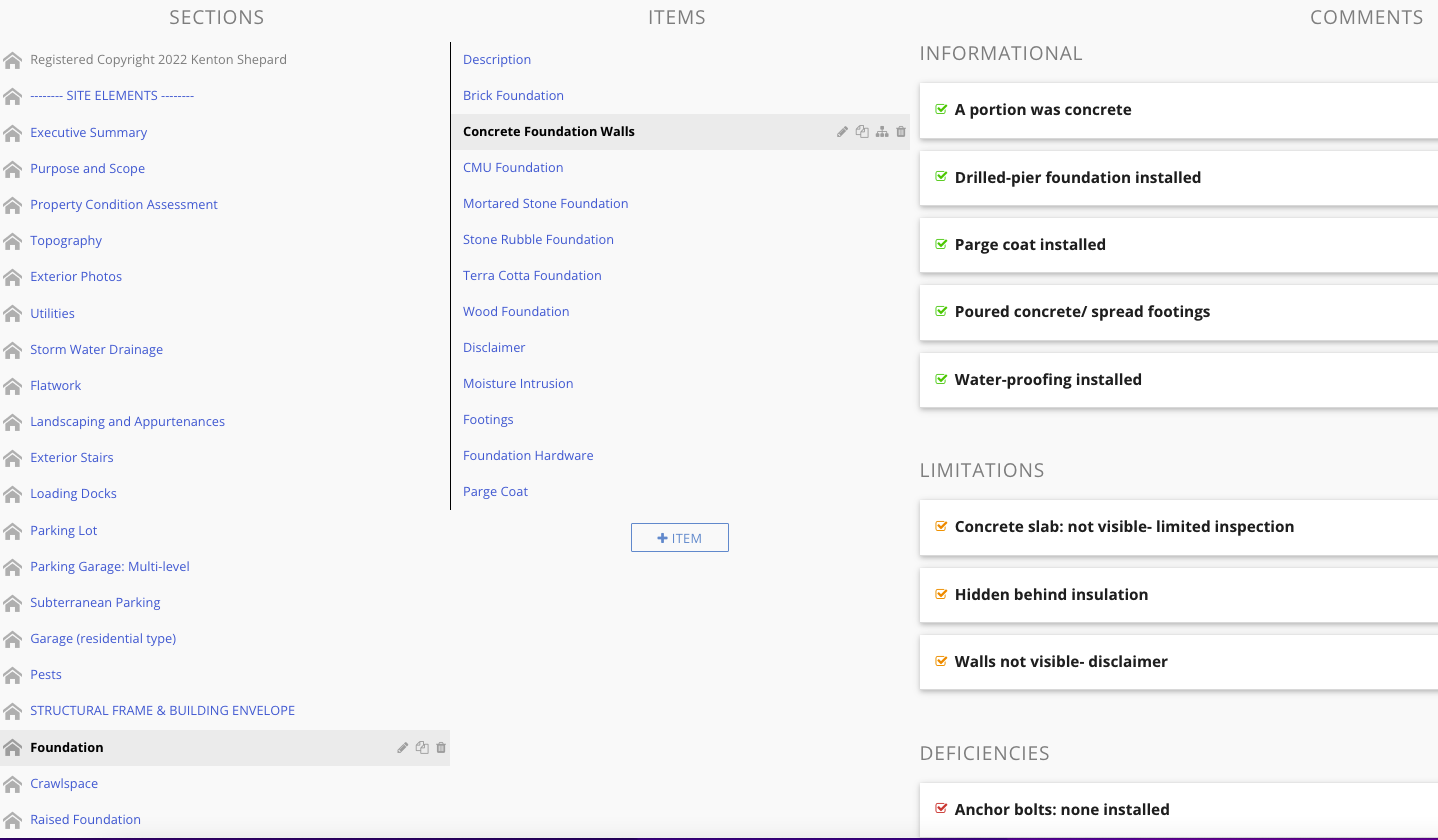Open the Footings item

pos(488,420)
